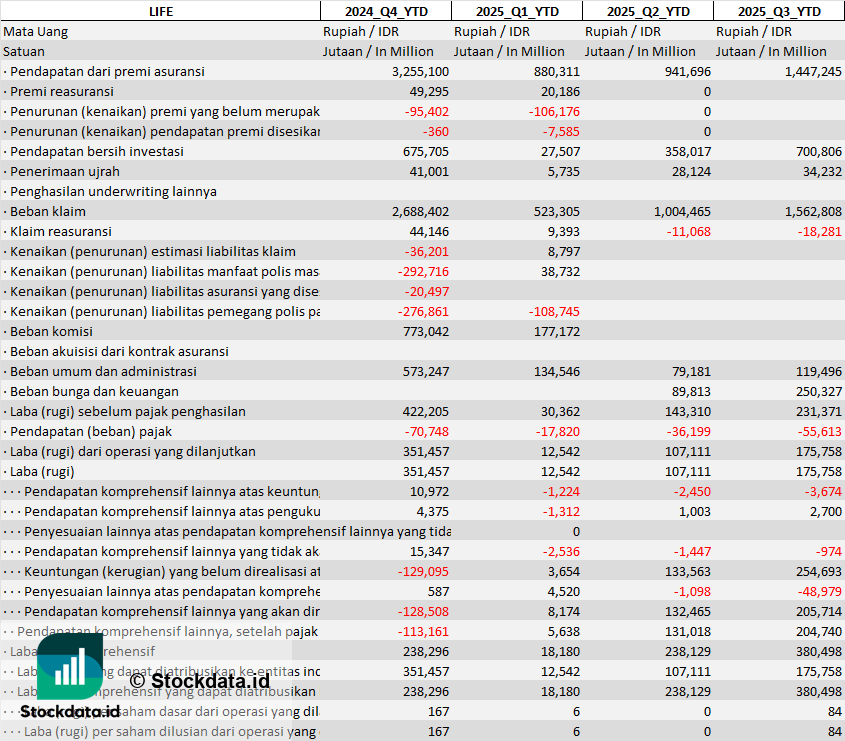Select Beban bunga dan keuangan label
Screen dimensions: 845x741
pyautogui.click(x=94, y=391)
